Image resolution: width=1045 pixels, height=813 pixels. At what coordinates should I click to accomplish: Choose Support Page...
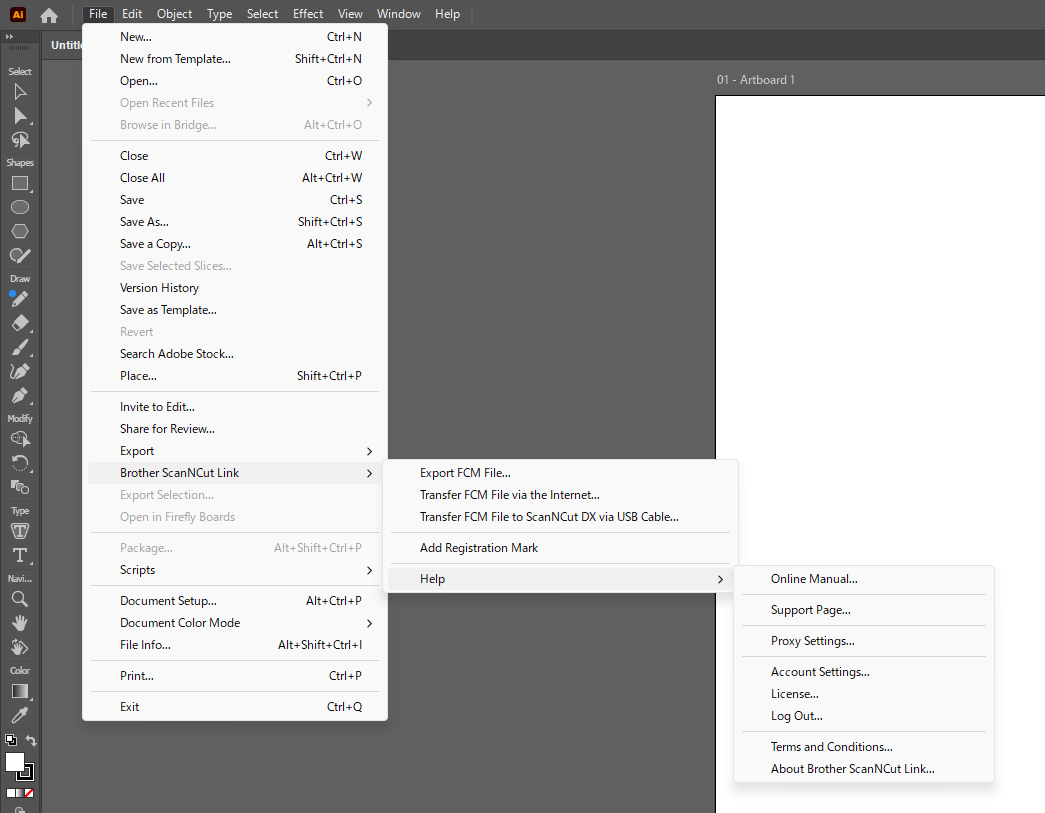(864, 610)
